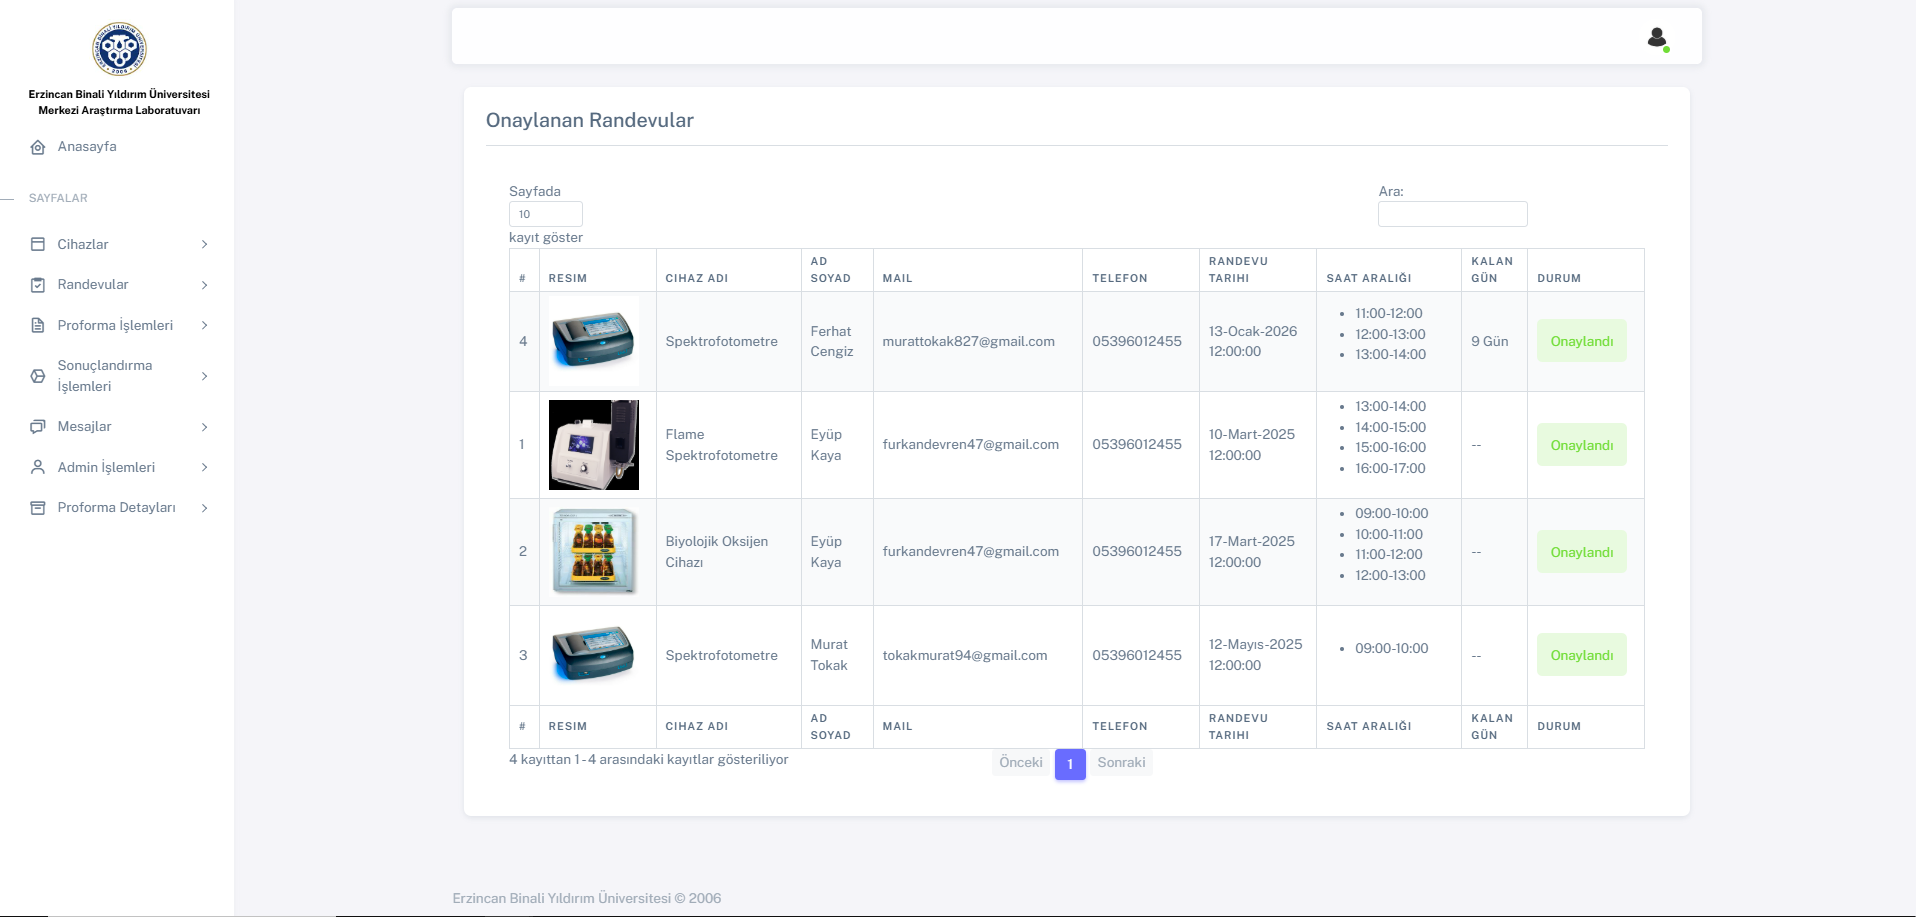Viewport: 1916px width, 917px height.
Task: Click the Proforma İşlemleri document icon
Action: (x=38, y=325)
